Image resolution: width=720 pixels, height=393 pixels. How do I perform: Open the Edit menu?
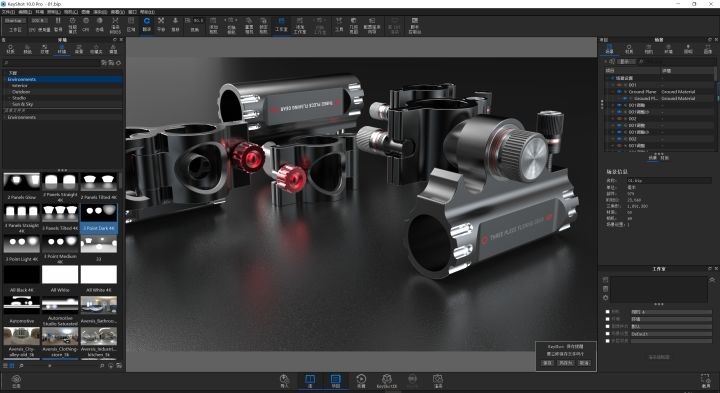pyautogui.click(x=25, y=12)
